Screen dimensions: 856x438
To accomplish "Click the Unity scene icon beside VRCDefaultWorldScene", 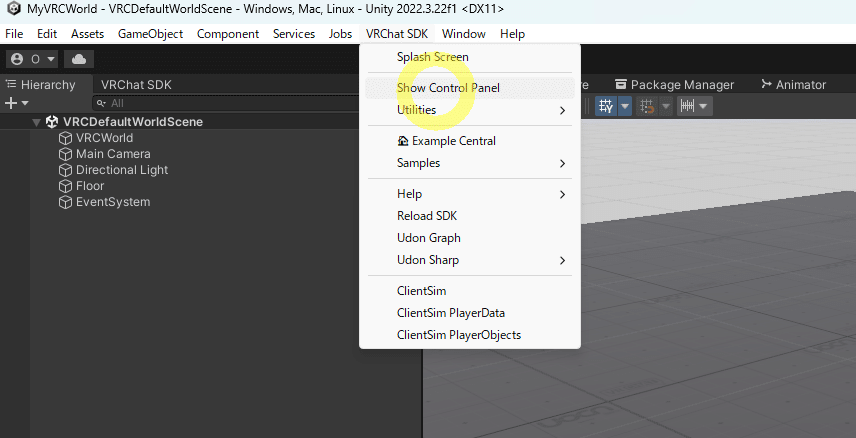I will coord(52,122).
